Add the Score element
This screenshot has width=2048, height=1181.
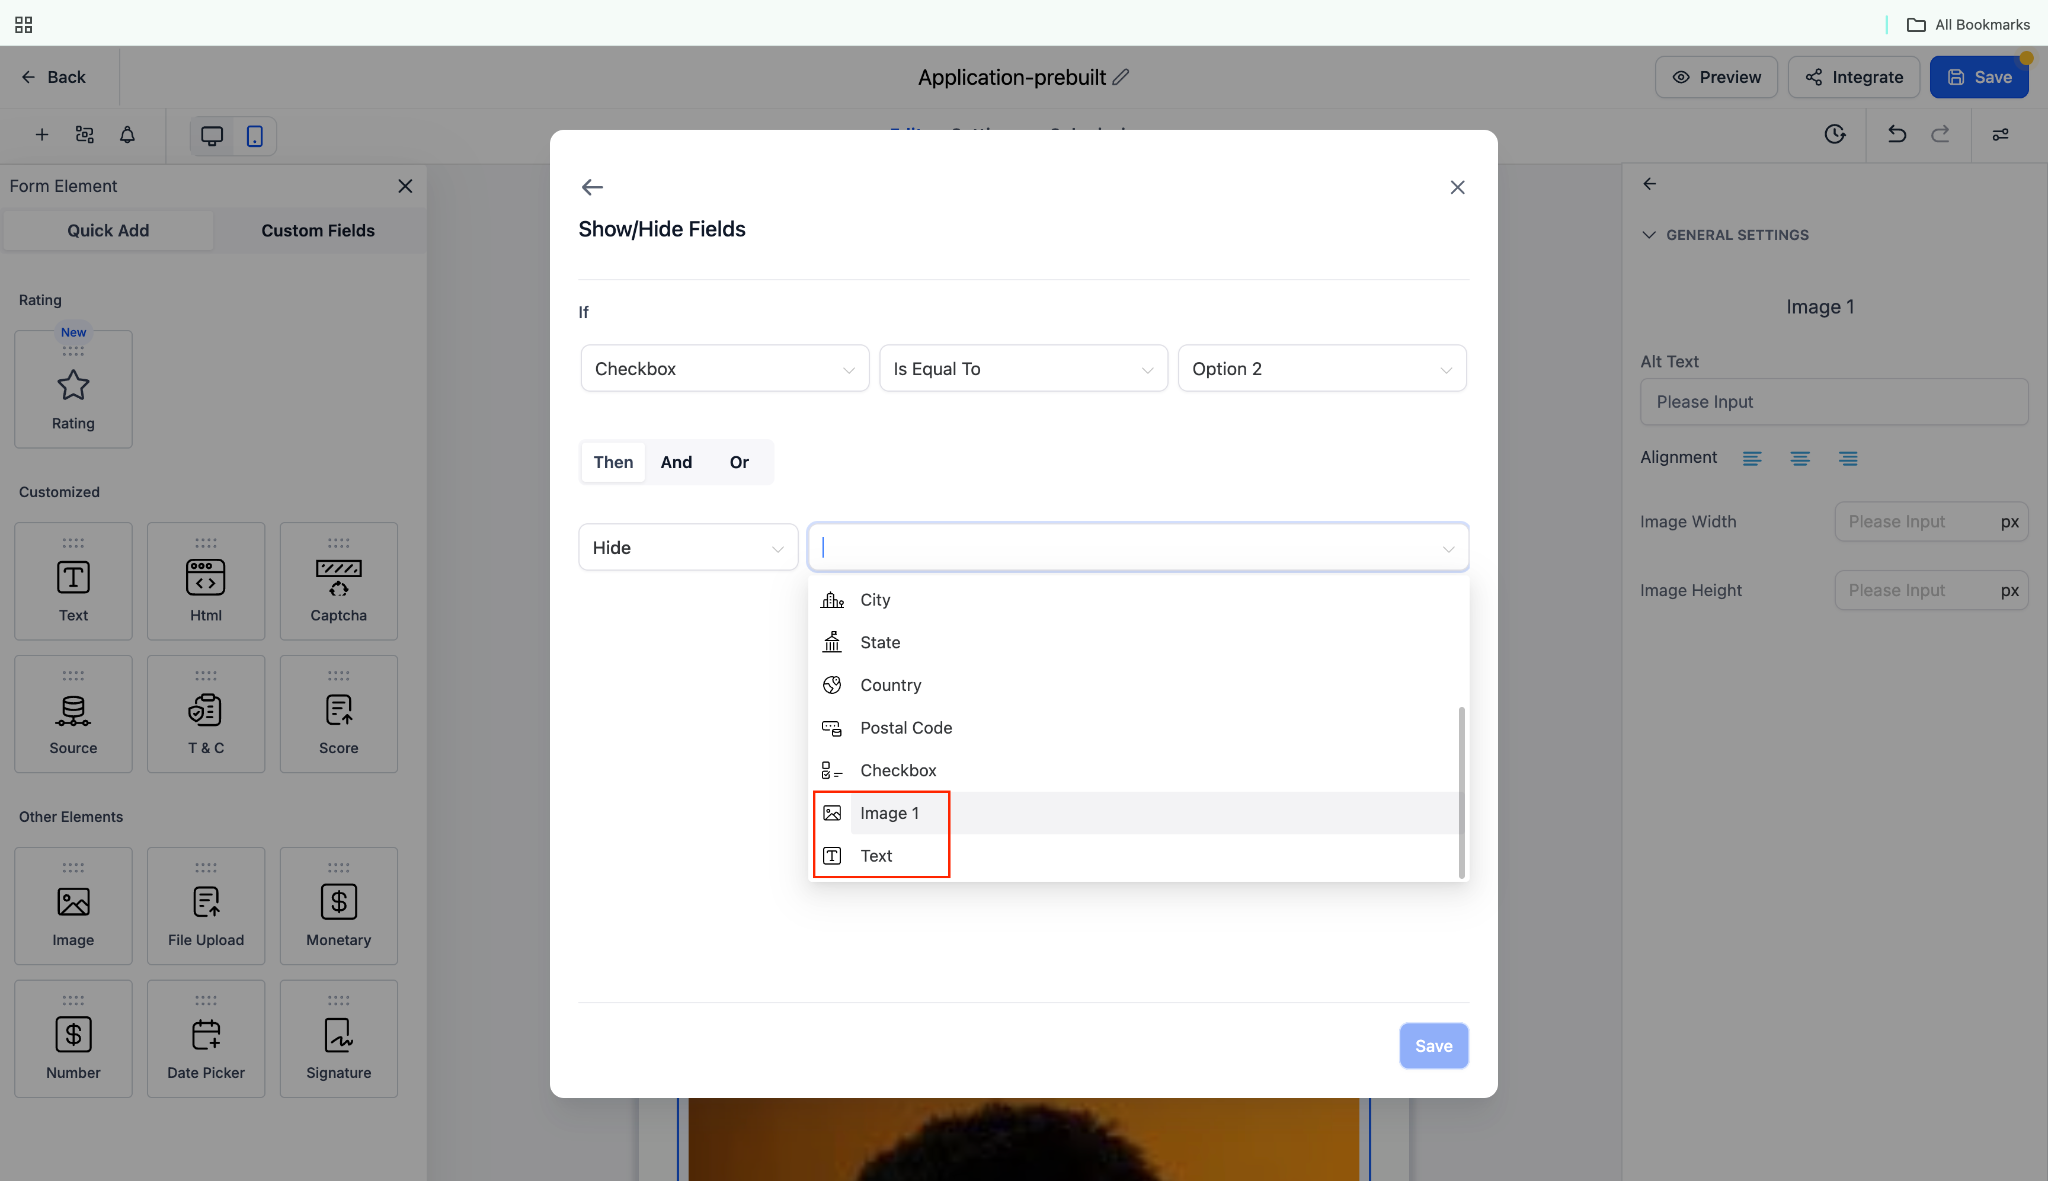point(339,714)
